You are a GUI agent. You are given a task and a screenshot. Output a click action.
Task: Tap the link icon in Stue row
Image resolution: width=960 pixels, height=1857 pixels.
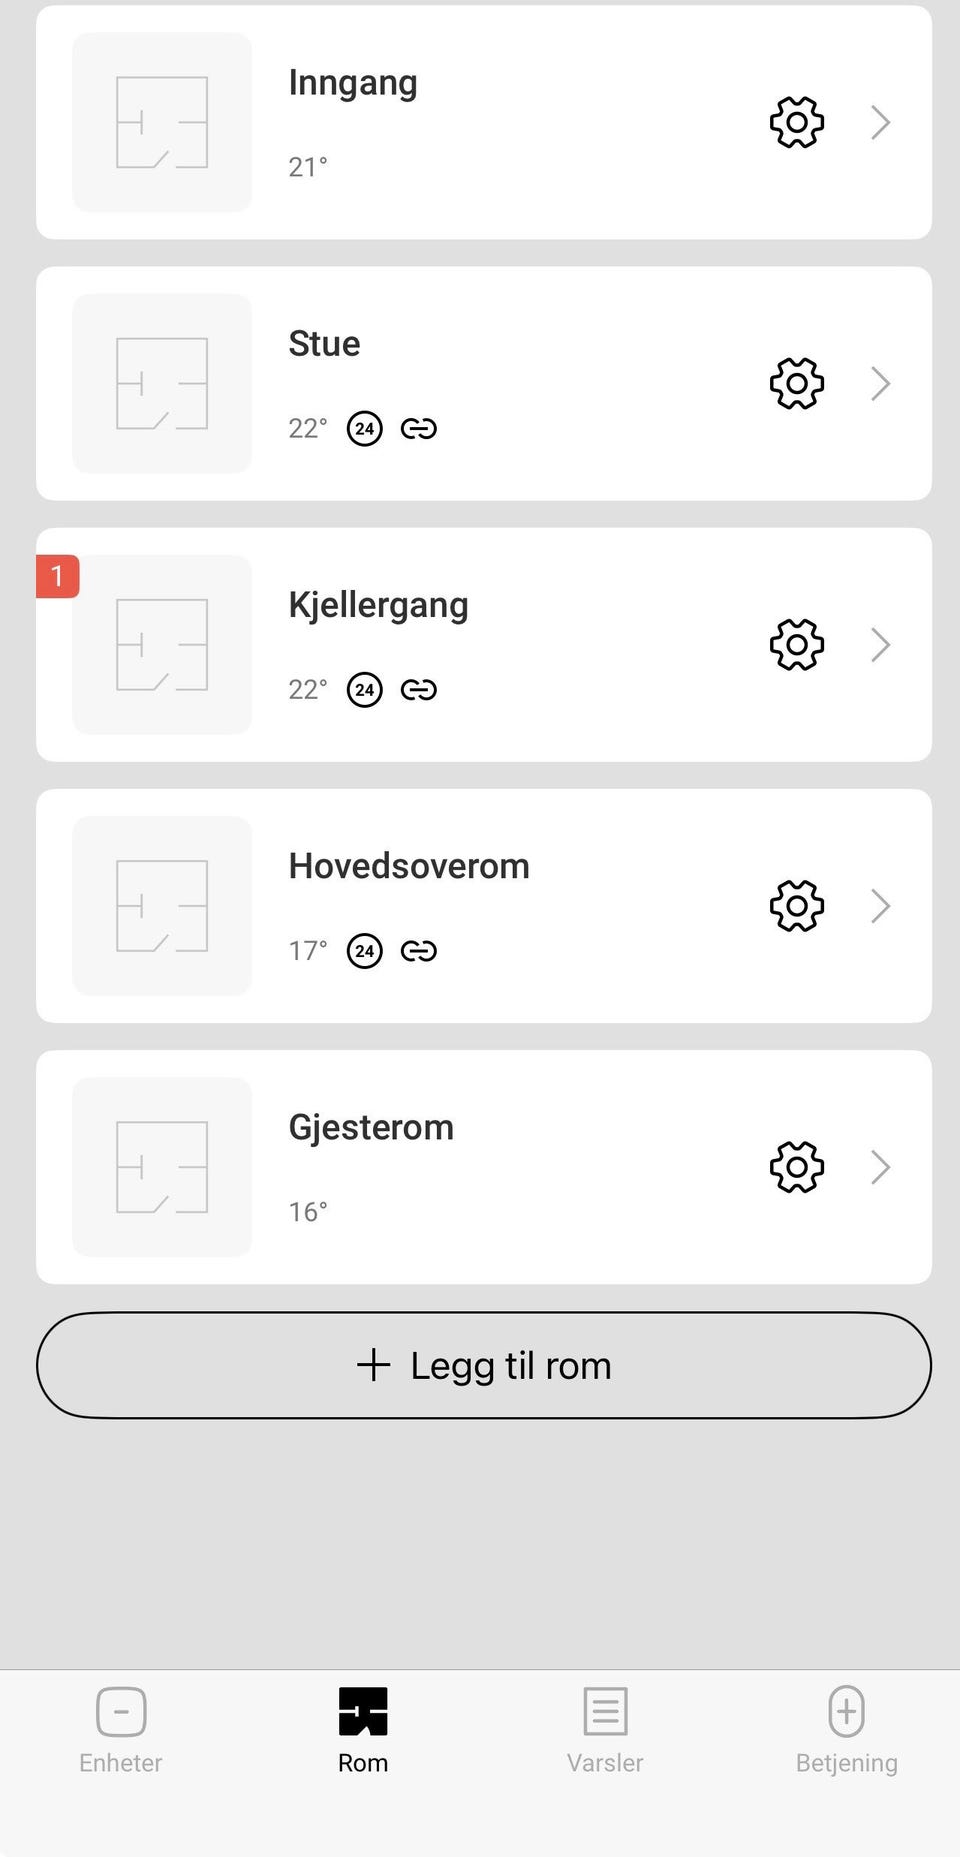419,429
